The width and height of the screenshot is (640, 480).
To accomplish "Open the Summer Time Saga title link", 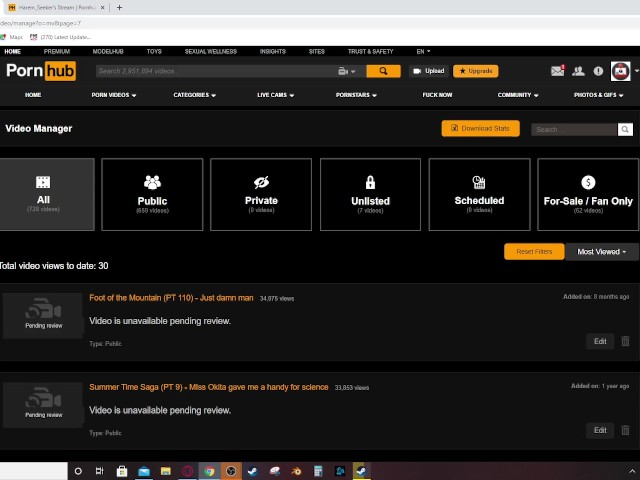I will point(209,387).
